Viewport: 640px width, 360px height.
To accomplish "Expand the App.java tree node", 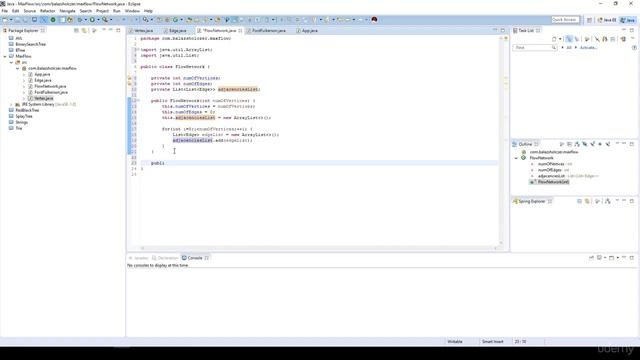I will [24, 75].
